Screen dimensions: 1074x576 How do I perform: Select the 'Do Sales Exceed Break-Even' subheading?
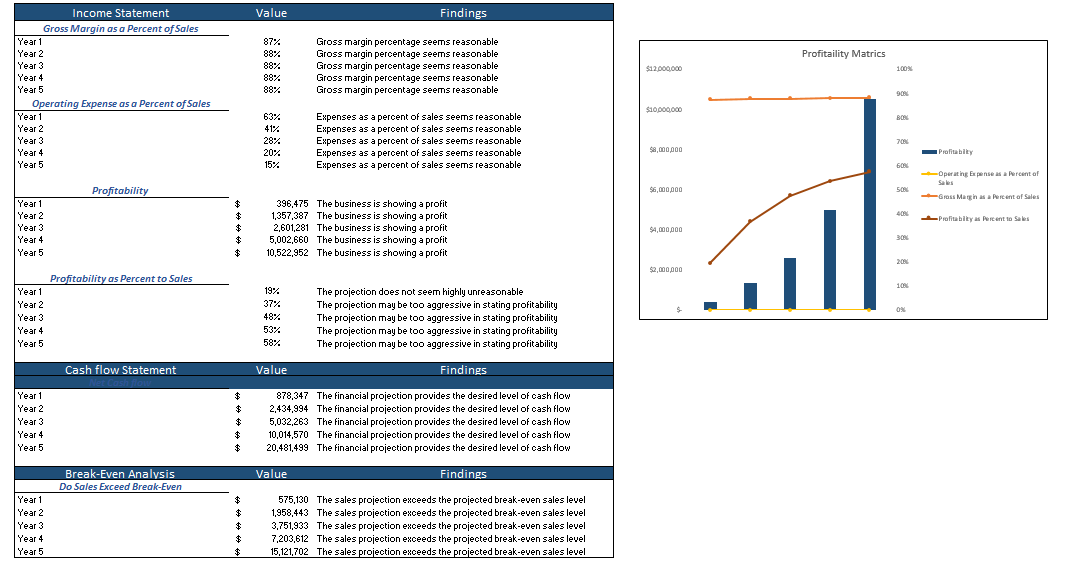coord(121,487)
